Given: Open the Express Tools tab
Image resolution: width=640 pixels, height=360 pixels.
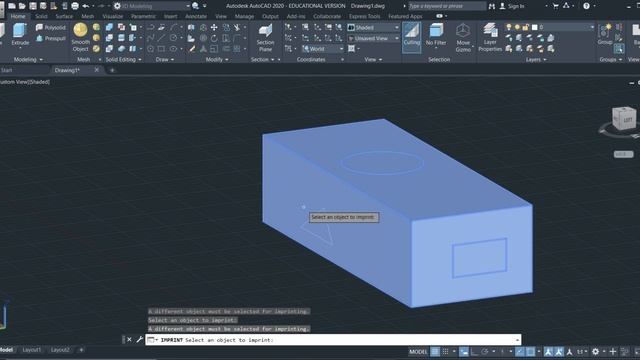Looking at the screenshot, I should coord(364,16).
